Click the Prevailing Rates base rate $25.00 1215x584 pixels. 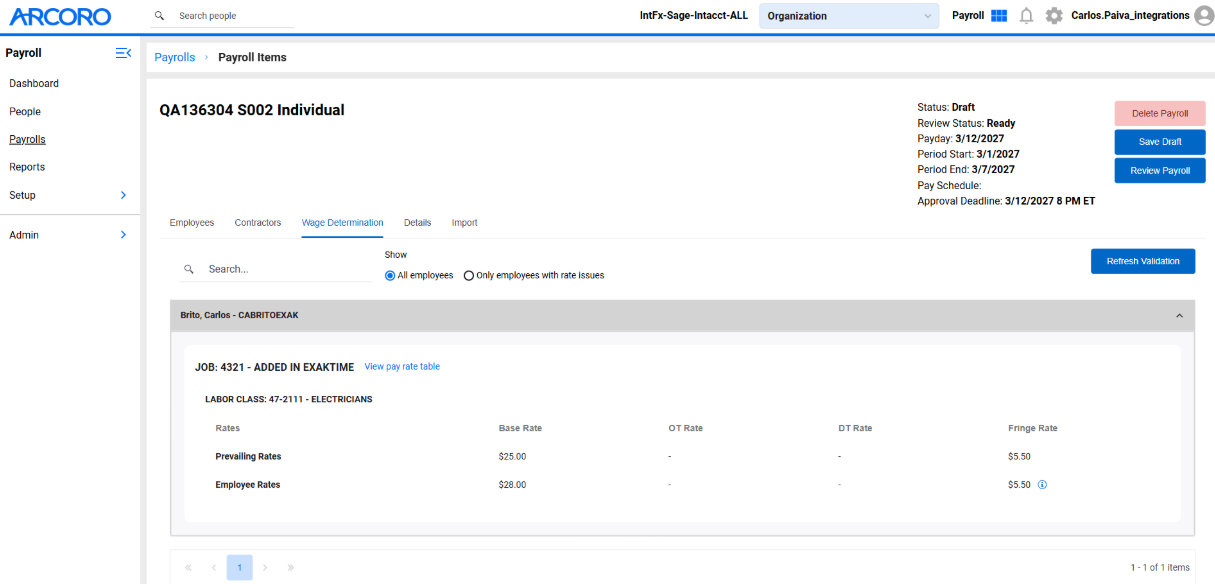(512, 457)
